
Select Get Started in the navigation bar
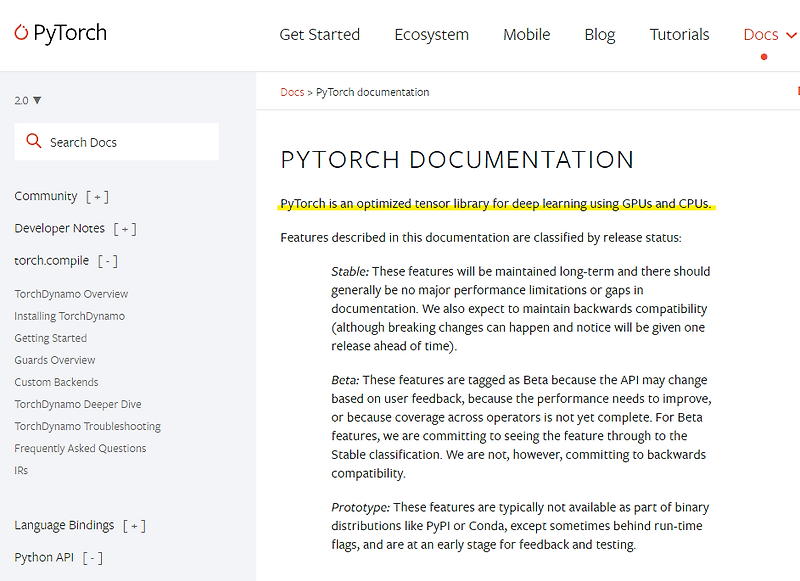click(319, 33)
